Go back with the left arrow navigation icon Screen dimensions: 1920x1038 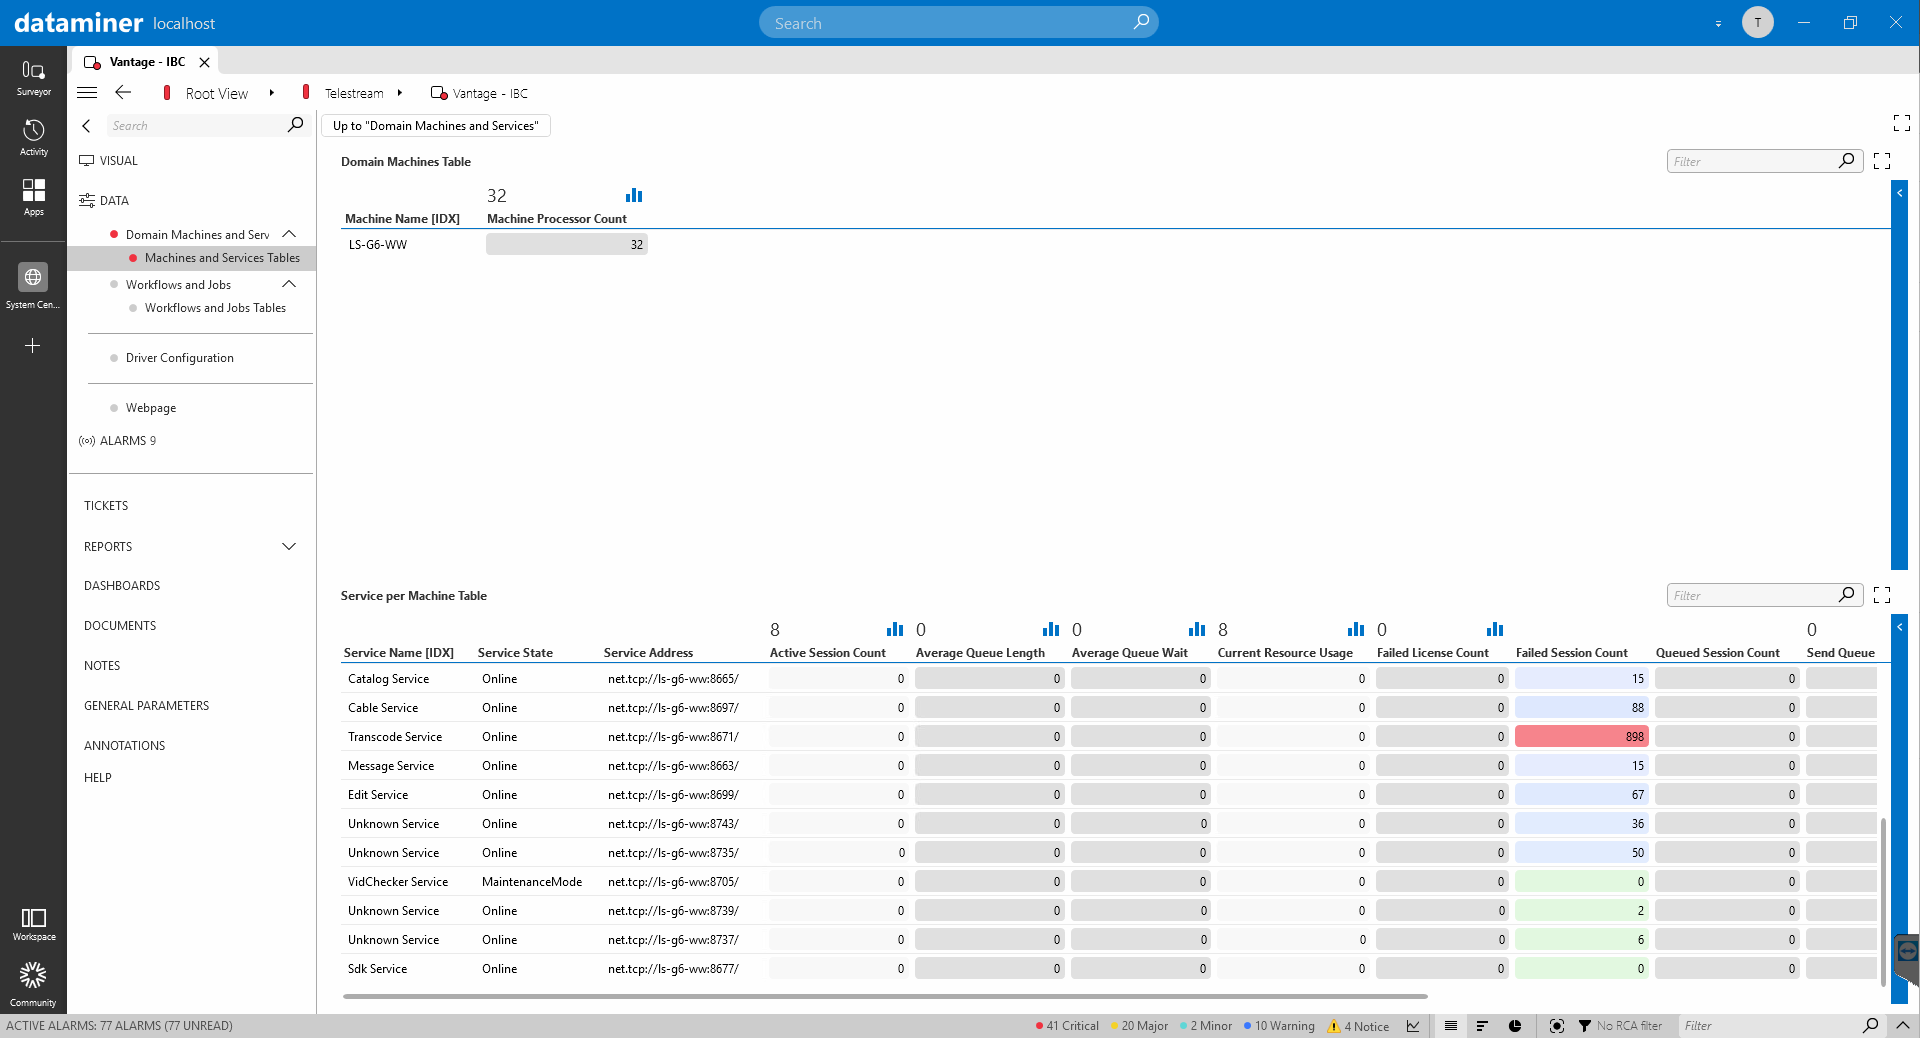pyautogui.click(x=123, y=93)
